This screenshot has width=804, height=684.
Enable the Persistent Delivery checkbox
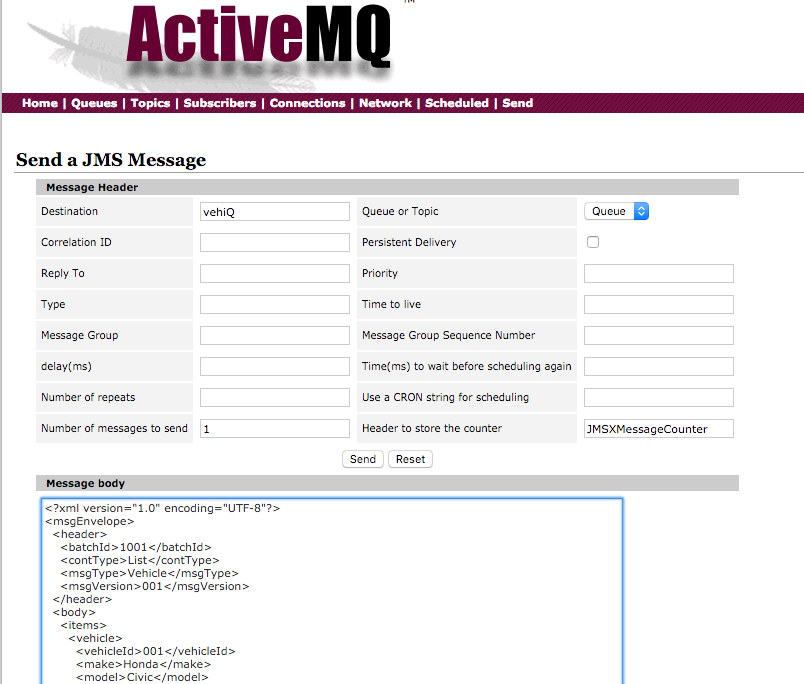click(593, 242)
